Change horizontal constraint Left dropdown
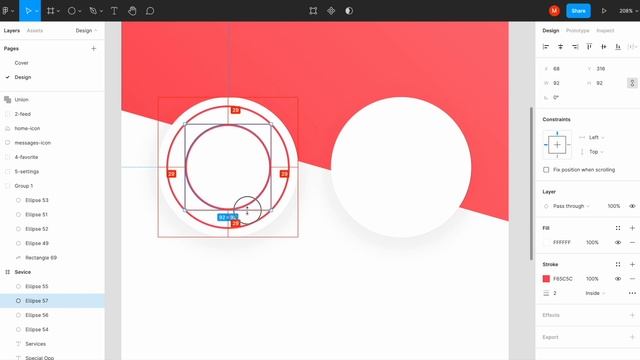640x360 pixels. click(596, 138)
